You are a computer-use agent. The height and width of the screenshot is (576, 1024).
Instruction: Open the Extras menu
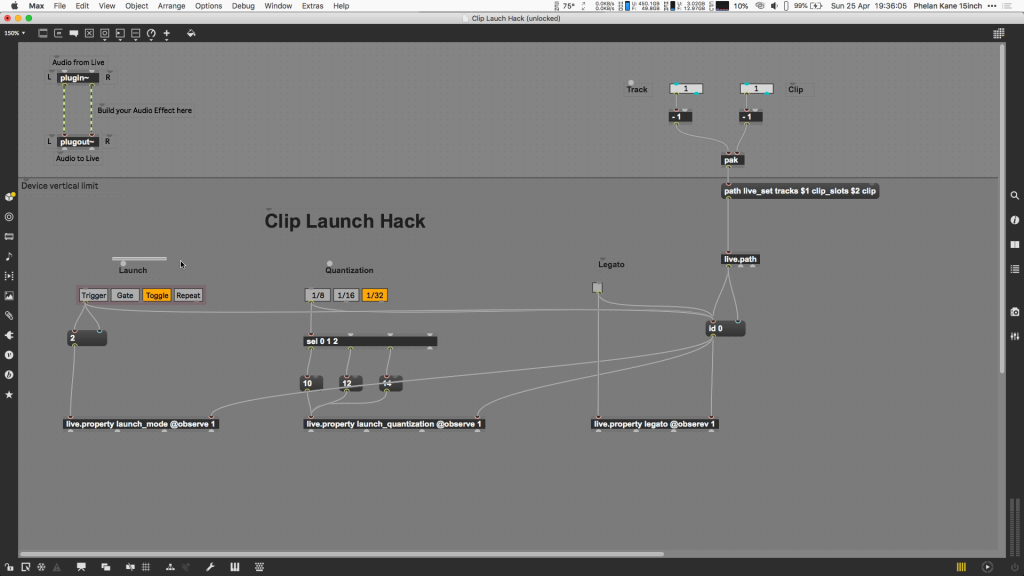[311, 6]
